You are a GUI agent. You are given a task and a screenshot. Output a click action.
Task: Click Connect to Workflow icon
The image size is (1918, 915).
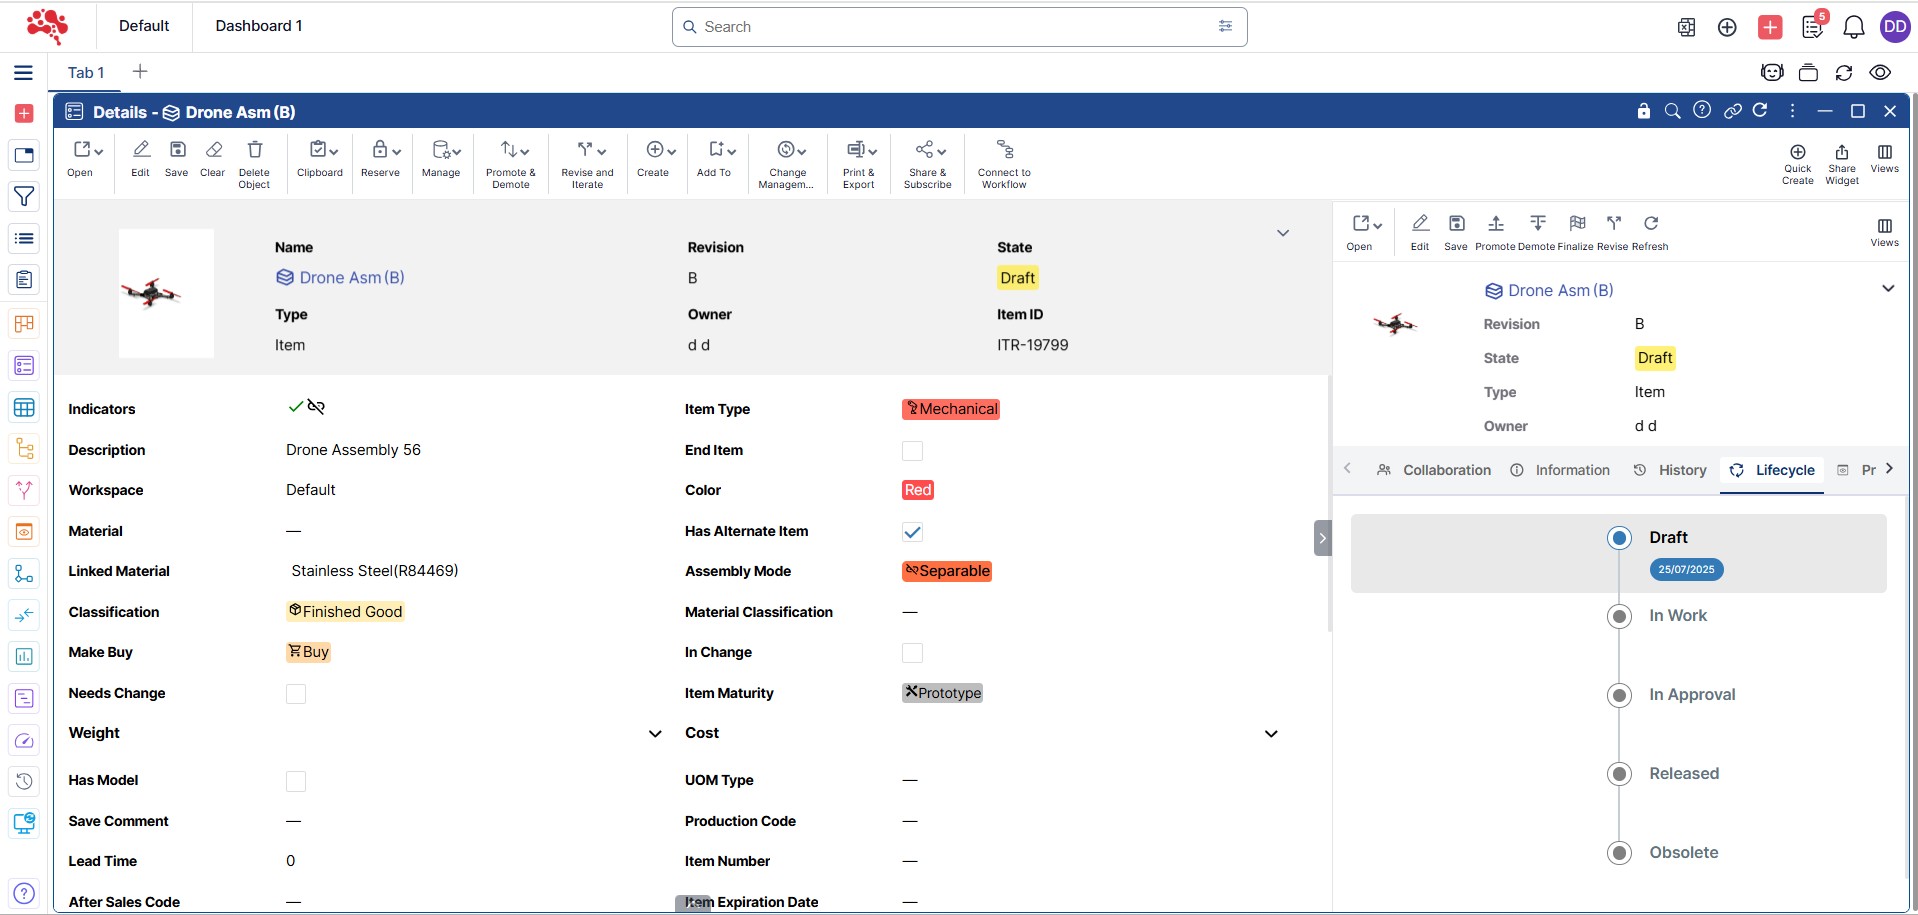[x=1004, y=151]
